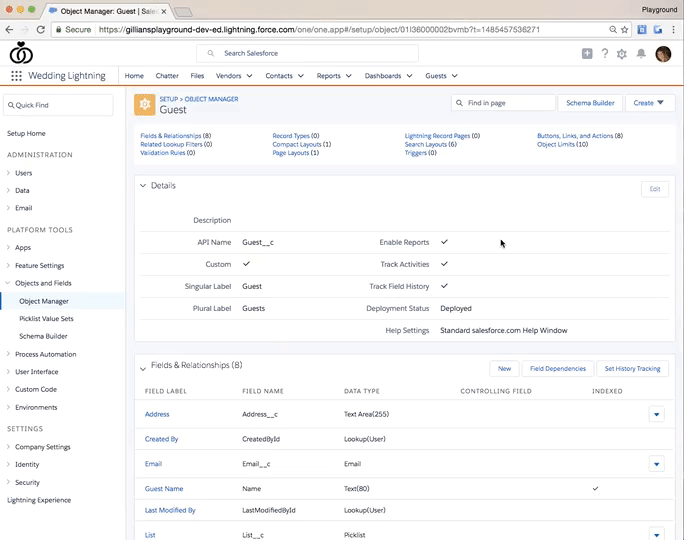
Task: Jump to Lightning Record Pages link
Action: pos(442,136)
